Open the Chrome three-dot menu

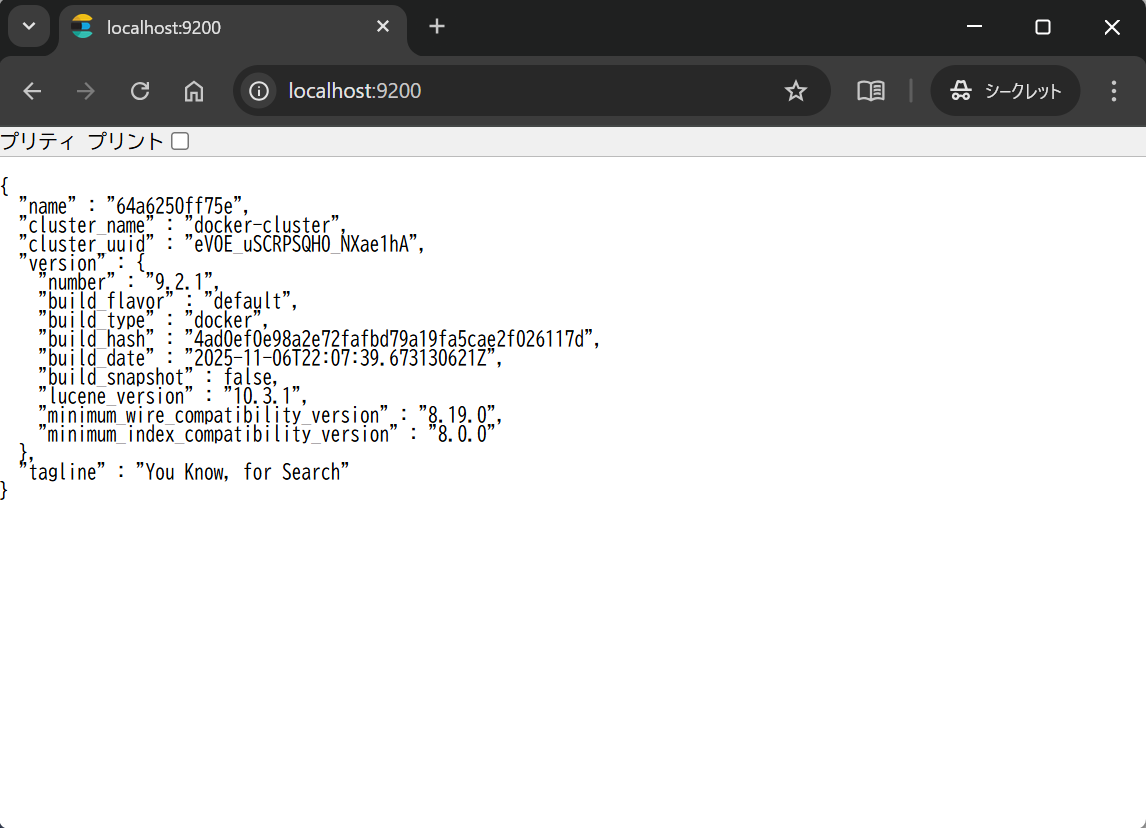(x=1114, y=91)
